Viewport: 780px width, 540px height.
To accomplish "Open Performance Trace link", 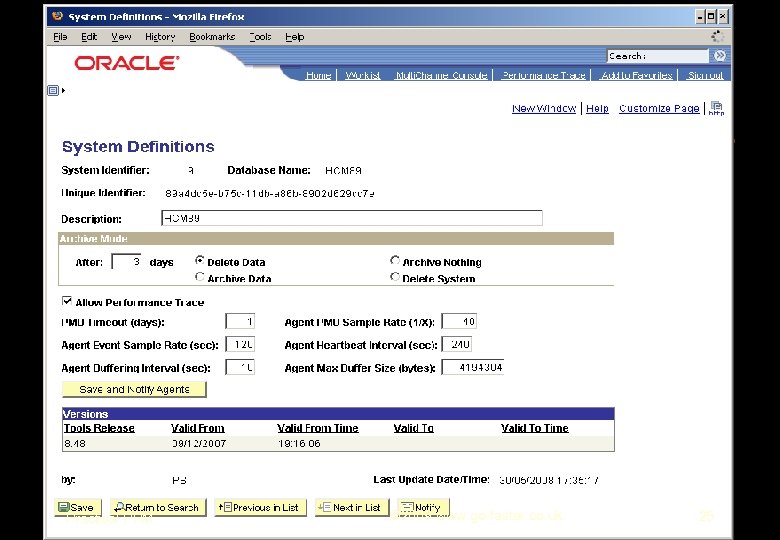I will coord(543,75).
